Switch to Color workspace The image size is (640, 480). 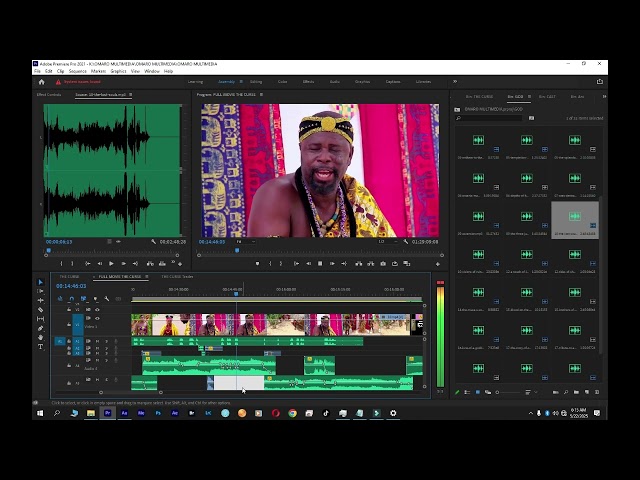(x=282, y=82)
